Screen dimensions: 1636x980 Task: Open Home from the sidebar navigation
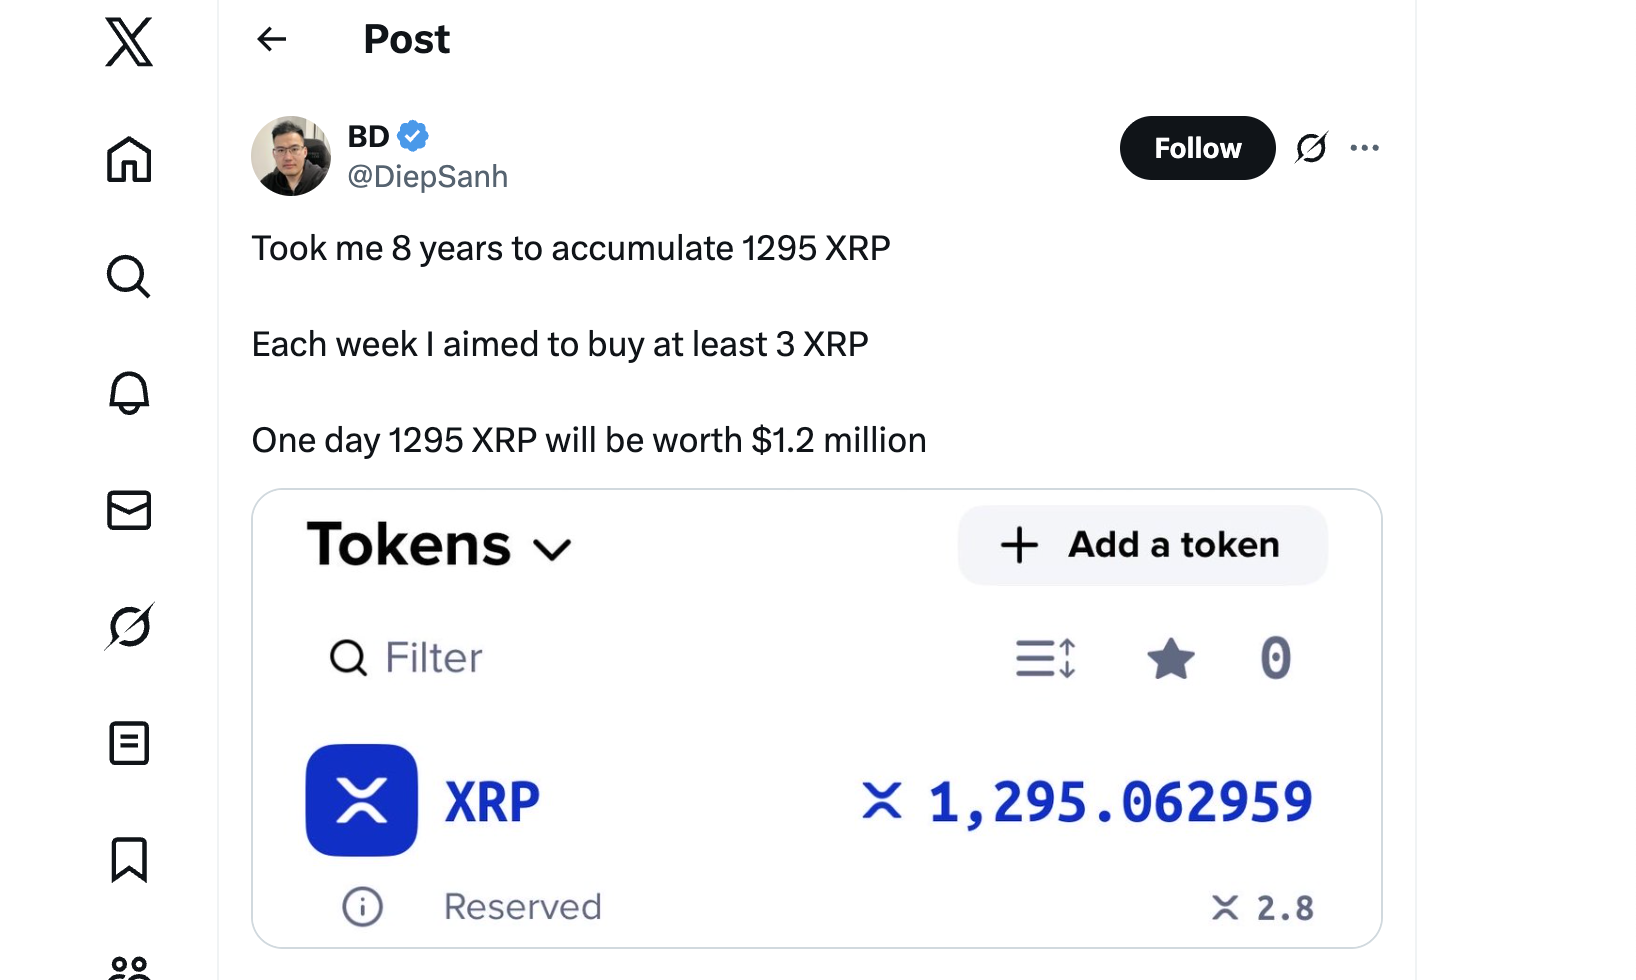coord(128,160)
